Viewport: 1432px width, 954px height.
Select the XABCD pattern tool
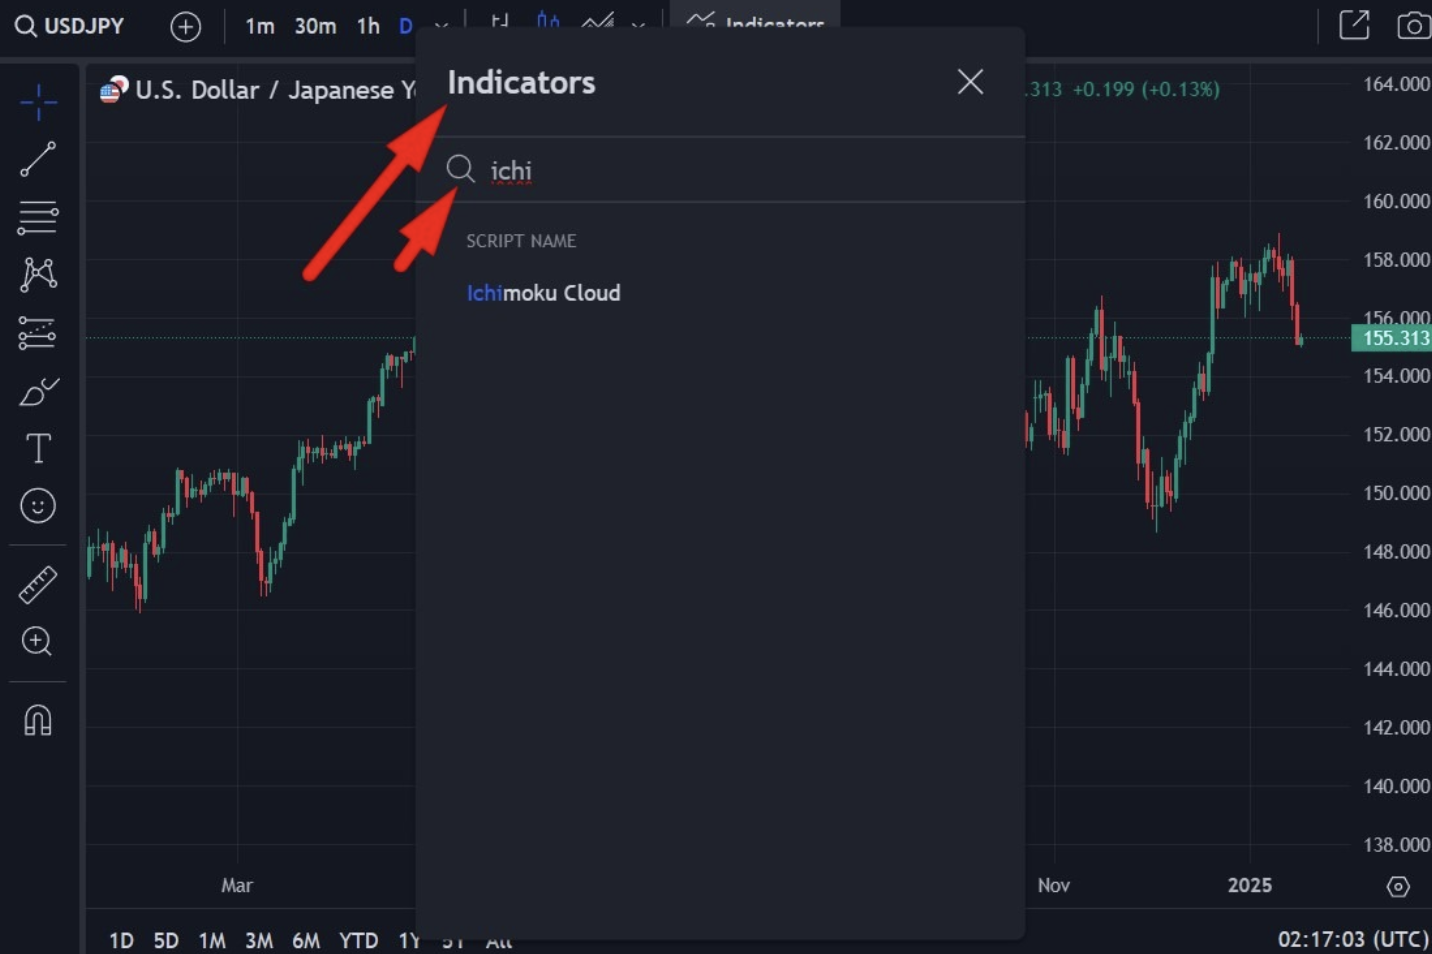coord(38,274)
